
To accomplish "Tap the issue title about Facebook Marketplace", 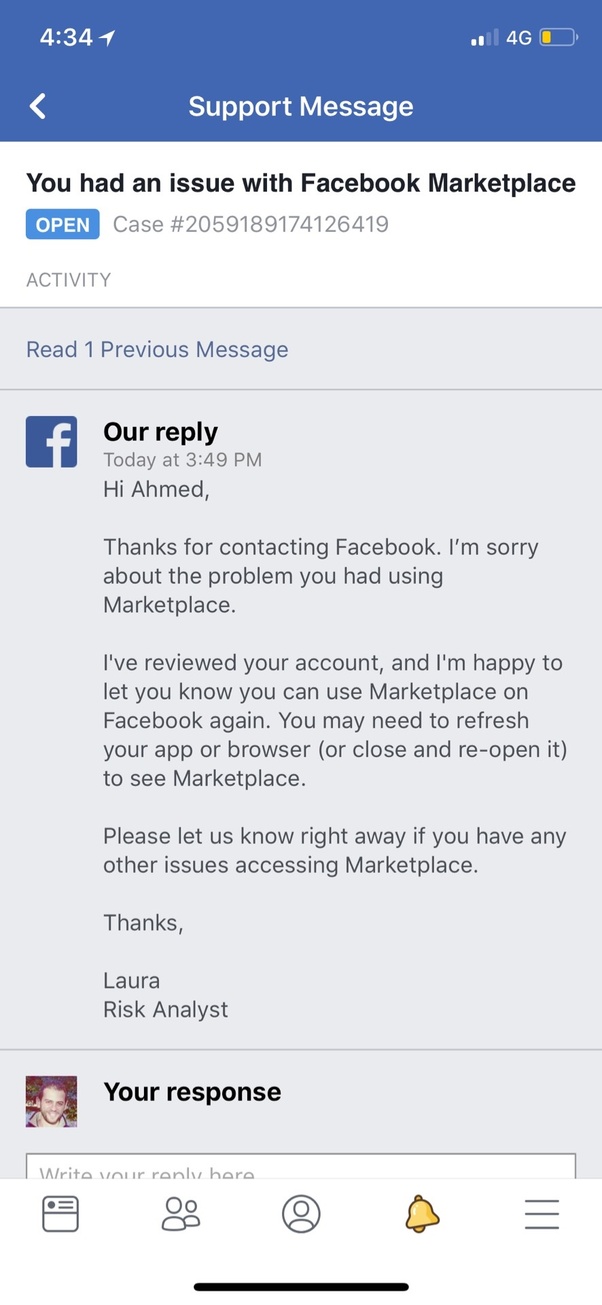I will 301,183.
